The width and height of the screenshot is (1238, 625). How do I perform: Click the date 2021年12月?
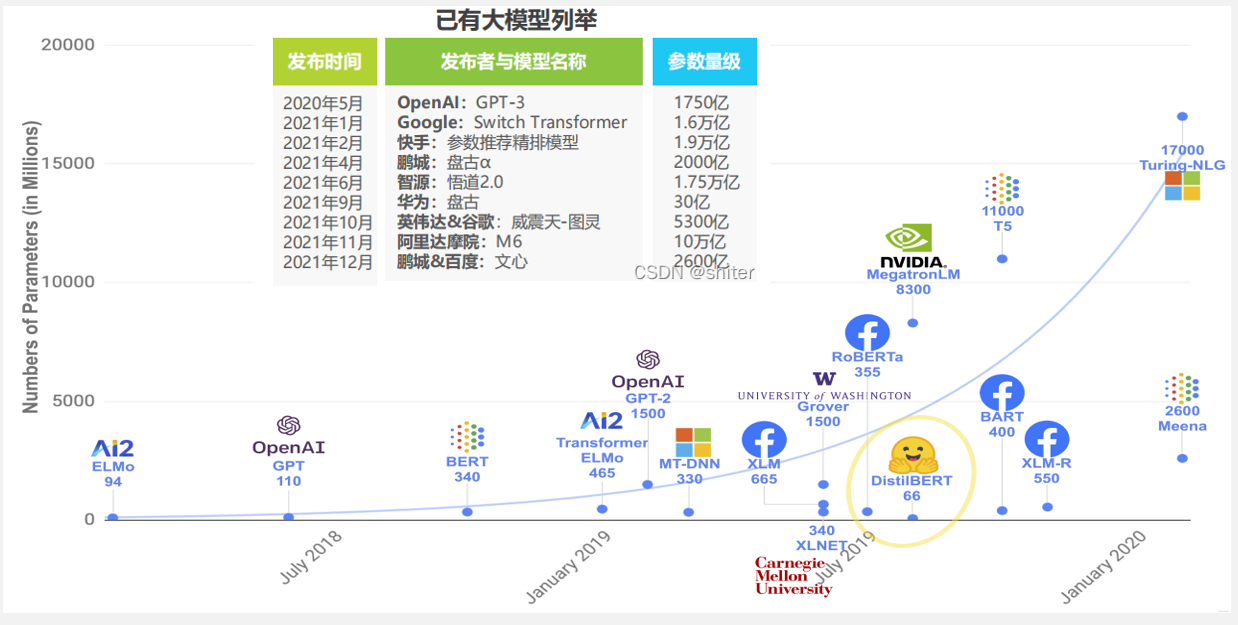328,262
